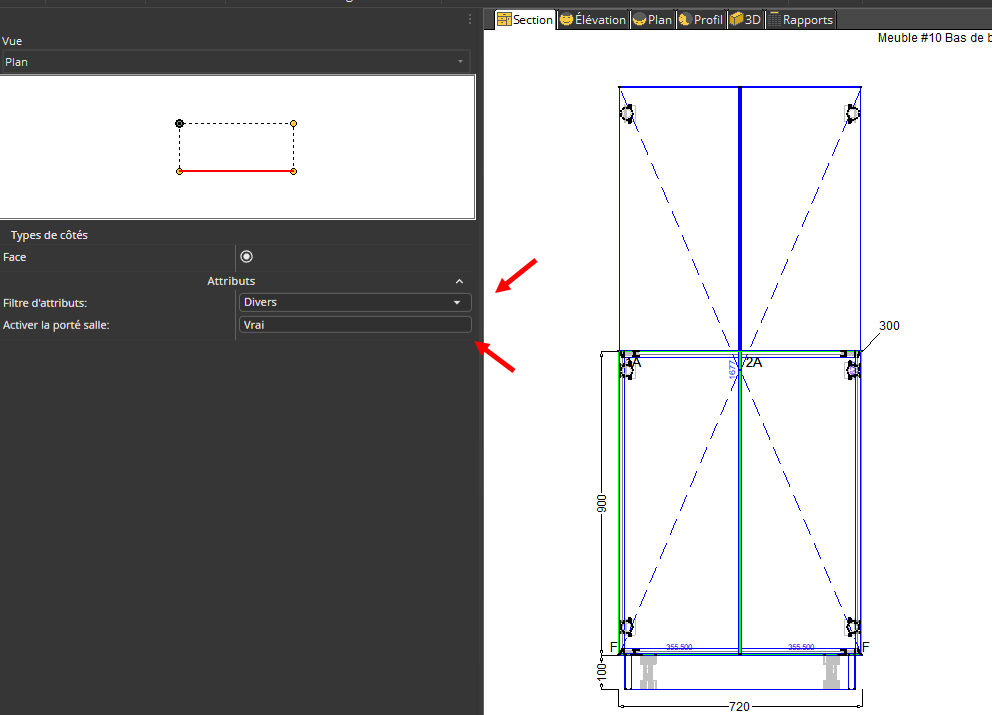Open the Vue dropdown showing Plan

point(236,62)
